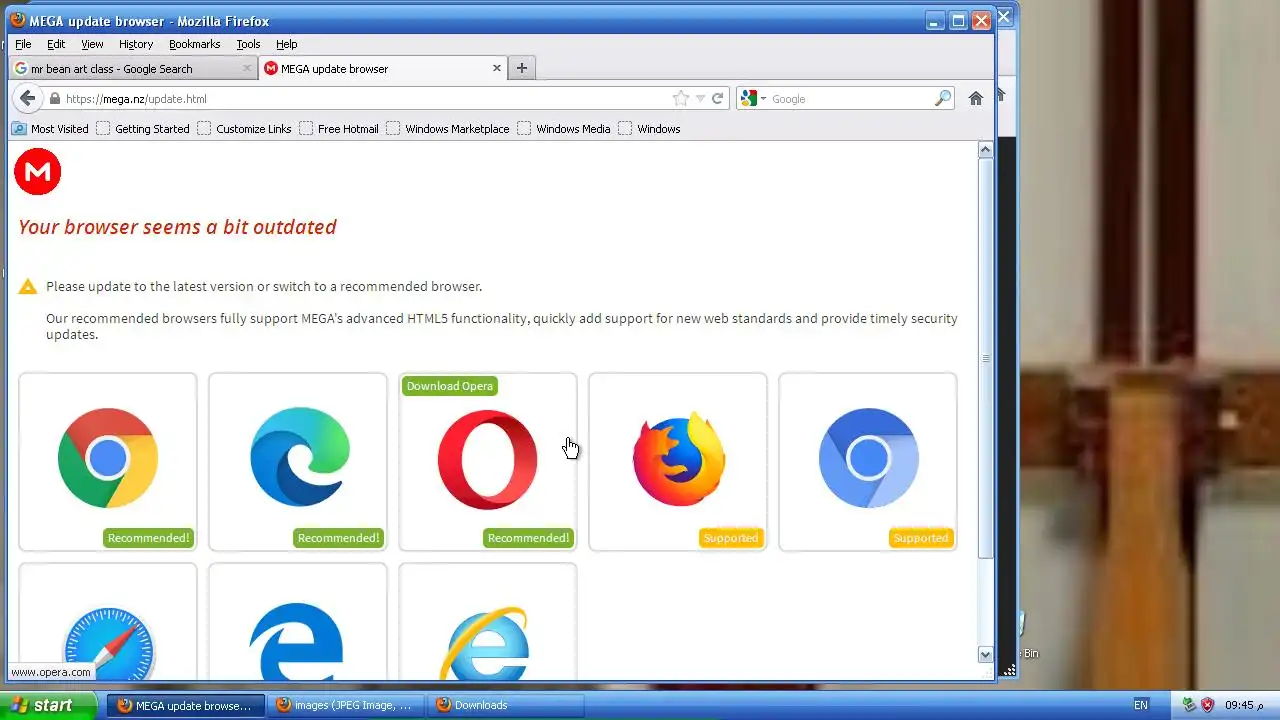
Task: Click the red shield tray icon
Action: click(1207, 705)
